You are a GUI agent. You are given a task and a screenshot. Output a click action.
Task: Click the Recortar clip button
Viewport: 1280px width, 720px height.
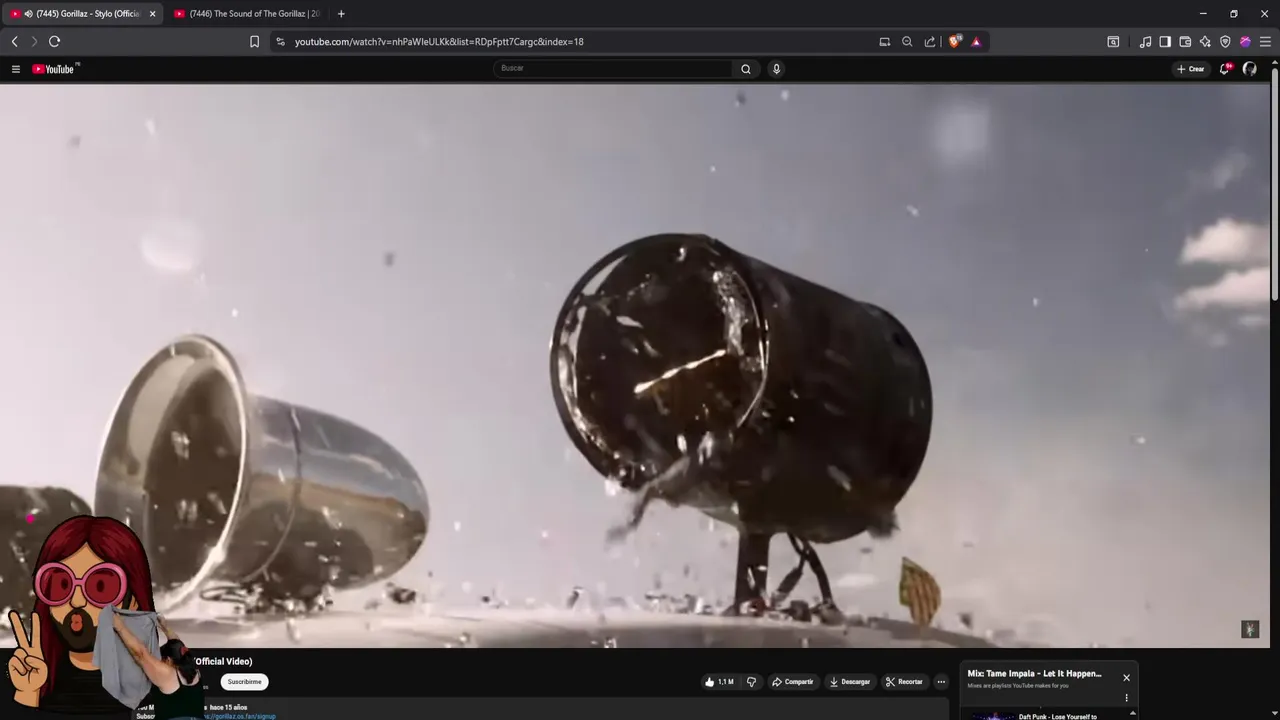[x=904, y=682]
